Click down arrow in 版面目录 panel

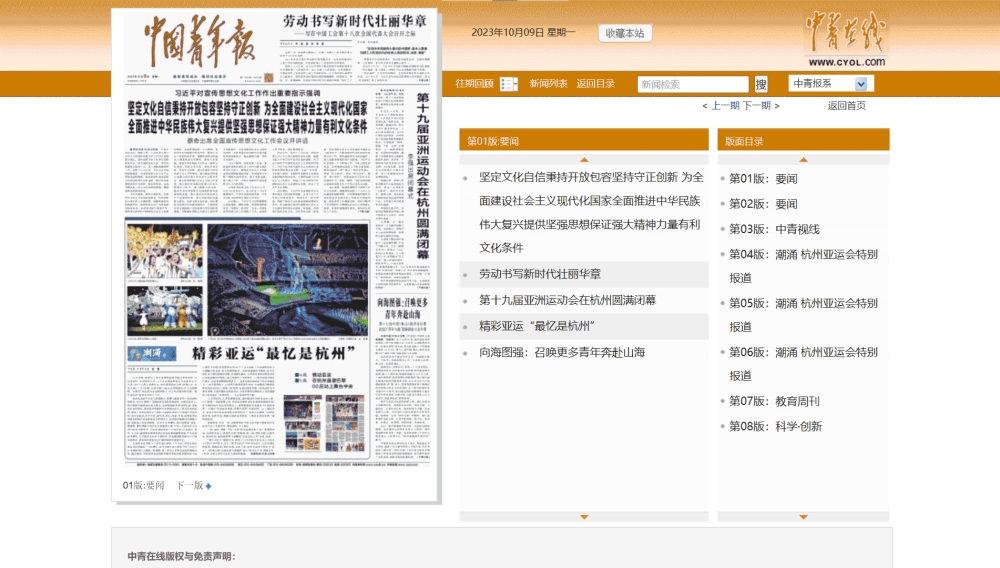[x=803, y=516]
